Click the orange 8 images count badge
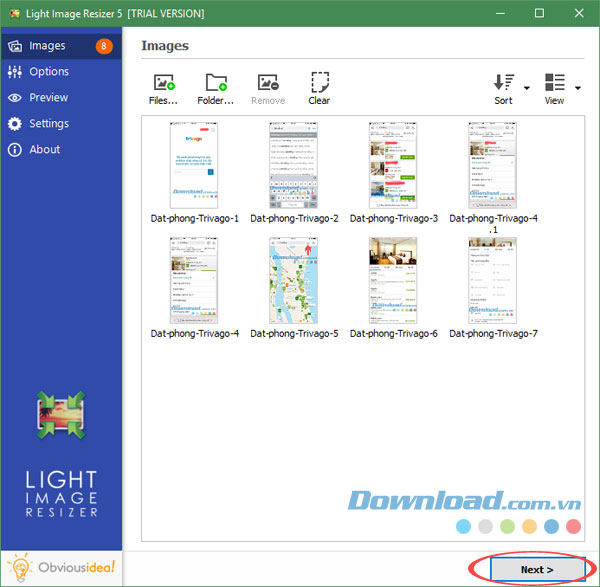This screenshot has height=587, width=600. (104, 46)
